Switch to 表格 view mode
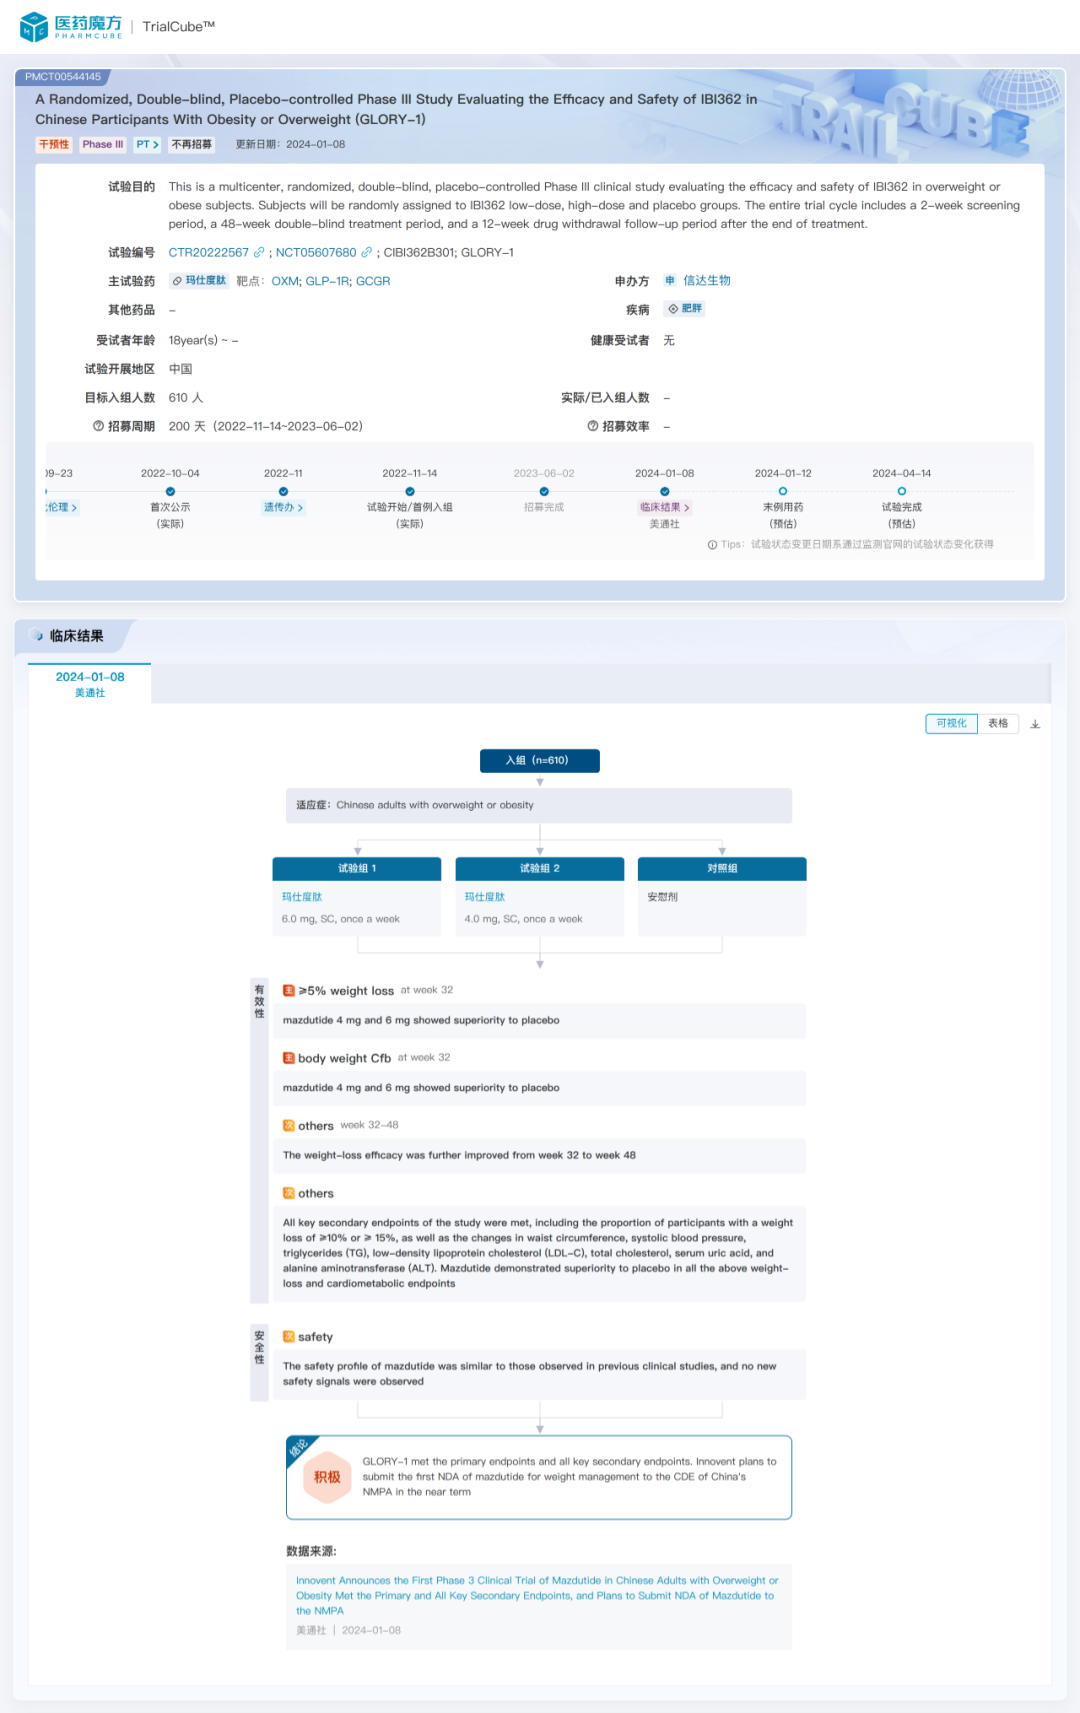The image size is (1080, 1713). pos(997,724)
